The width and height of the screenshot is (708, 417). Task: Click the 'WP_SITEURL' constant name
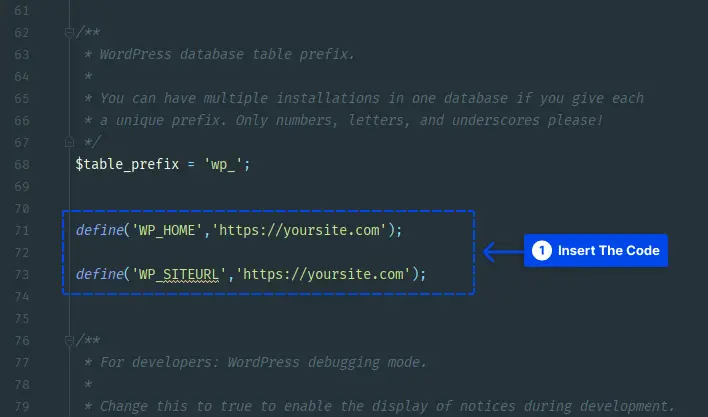(178, 274)
